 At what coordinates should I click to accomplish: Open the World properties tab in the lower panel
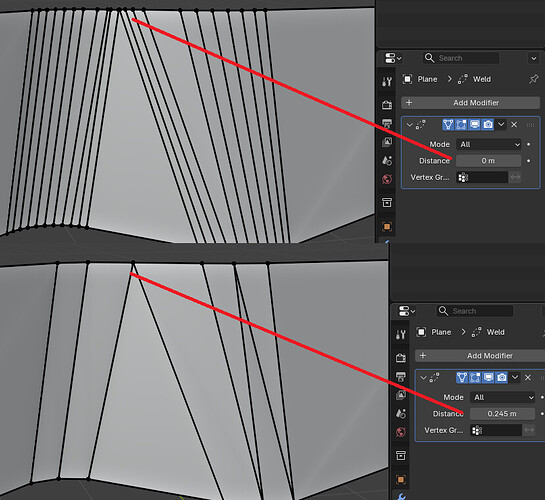coord(401,432)
